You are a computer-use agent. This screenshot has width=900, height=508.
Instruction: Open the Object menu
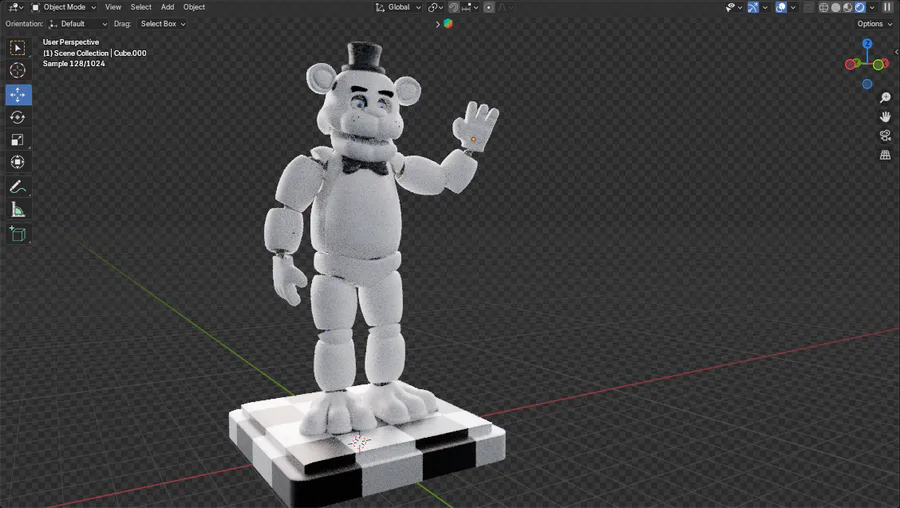coord(194,7)
